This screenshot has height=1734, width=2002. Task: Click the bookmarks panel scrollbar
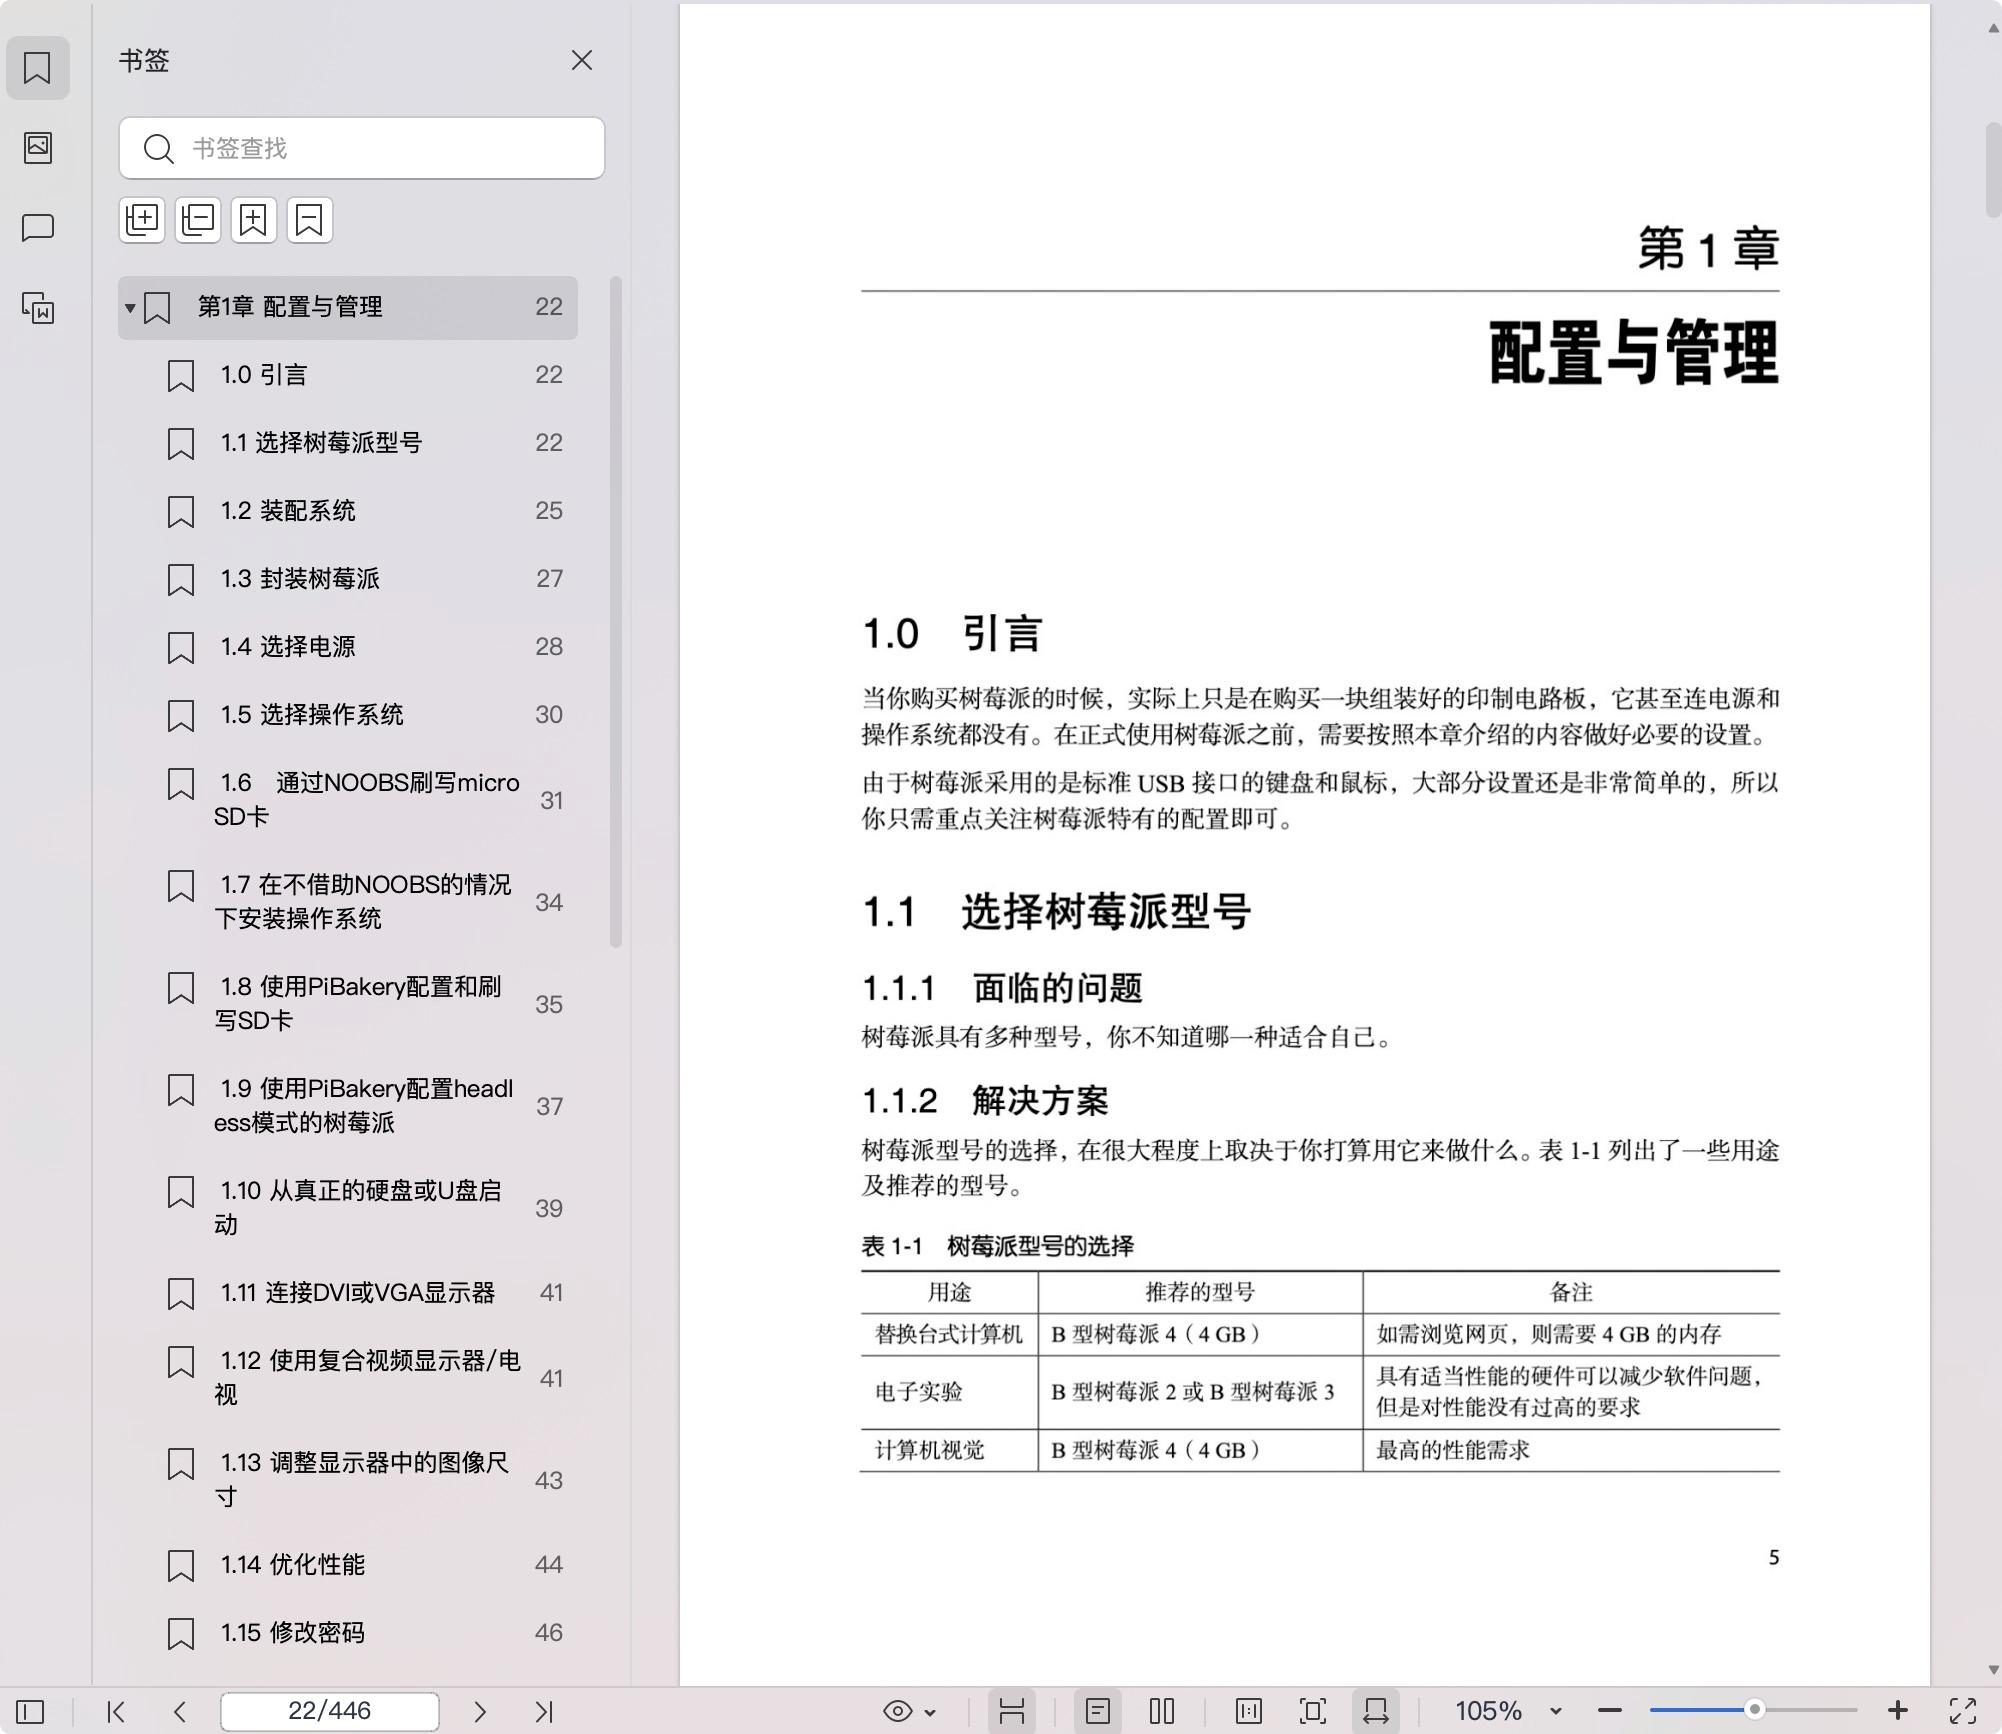coord(616,612)
